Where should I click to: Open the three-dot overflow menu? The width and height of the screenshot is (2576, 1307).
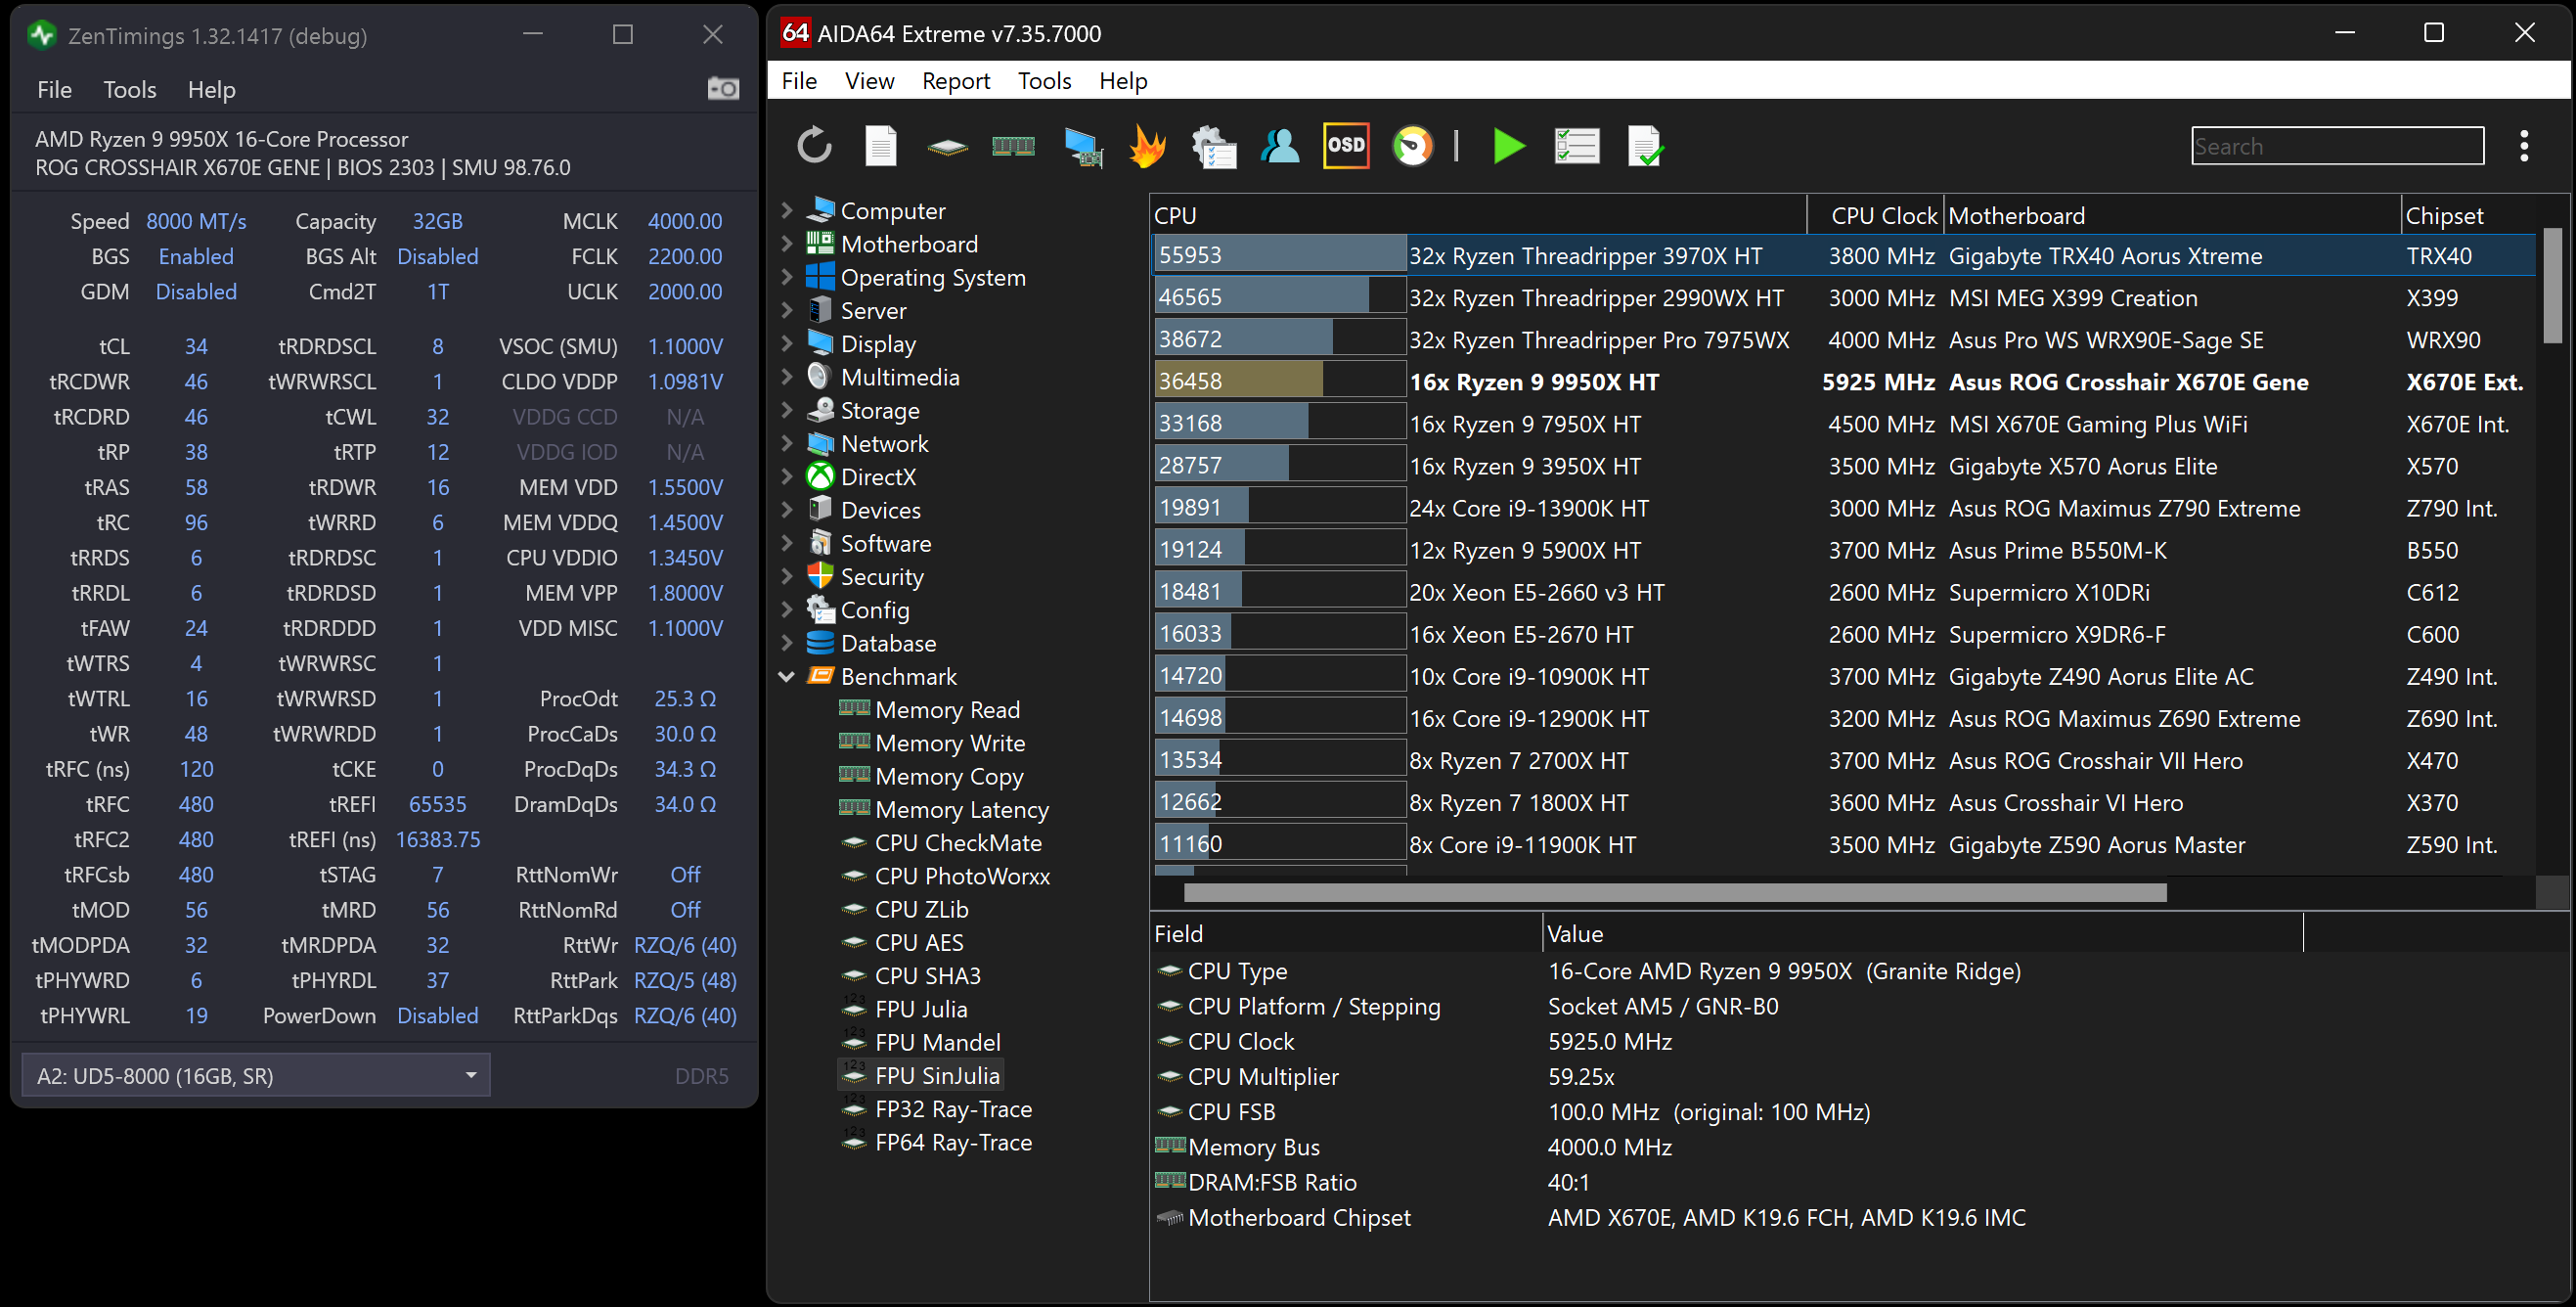tap(2523, 146)
